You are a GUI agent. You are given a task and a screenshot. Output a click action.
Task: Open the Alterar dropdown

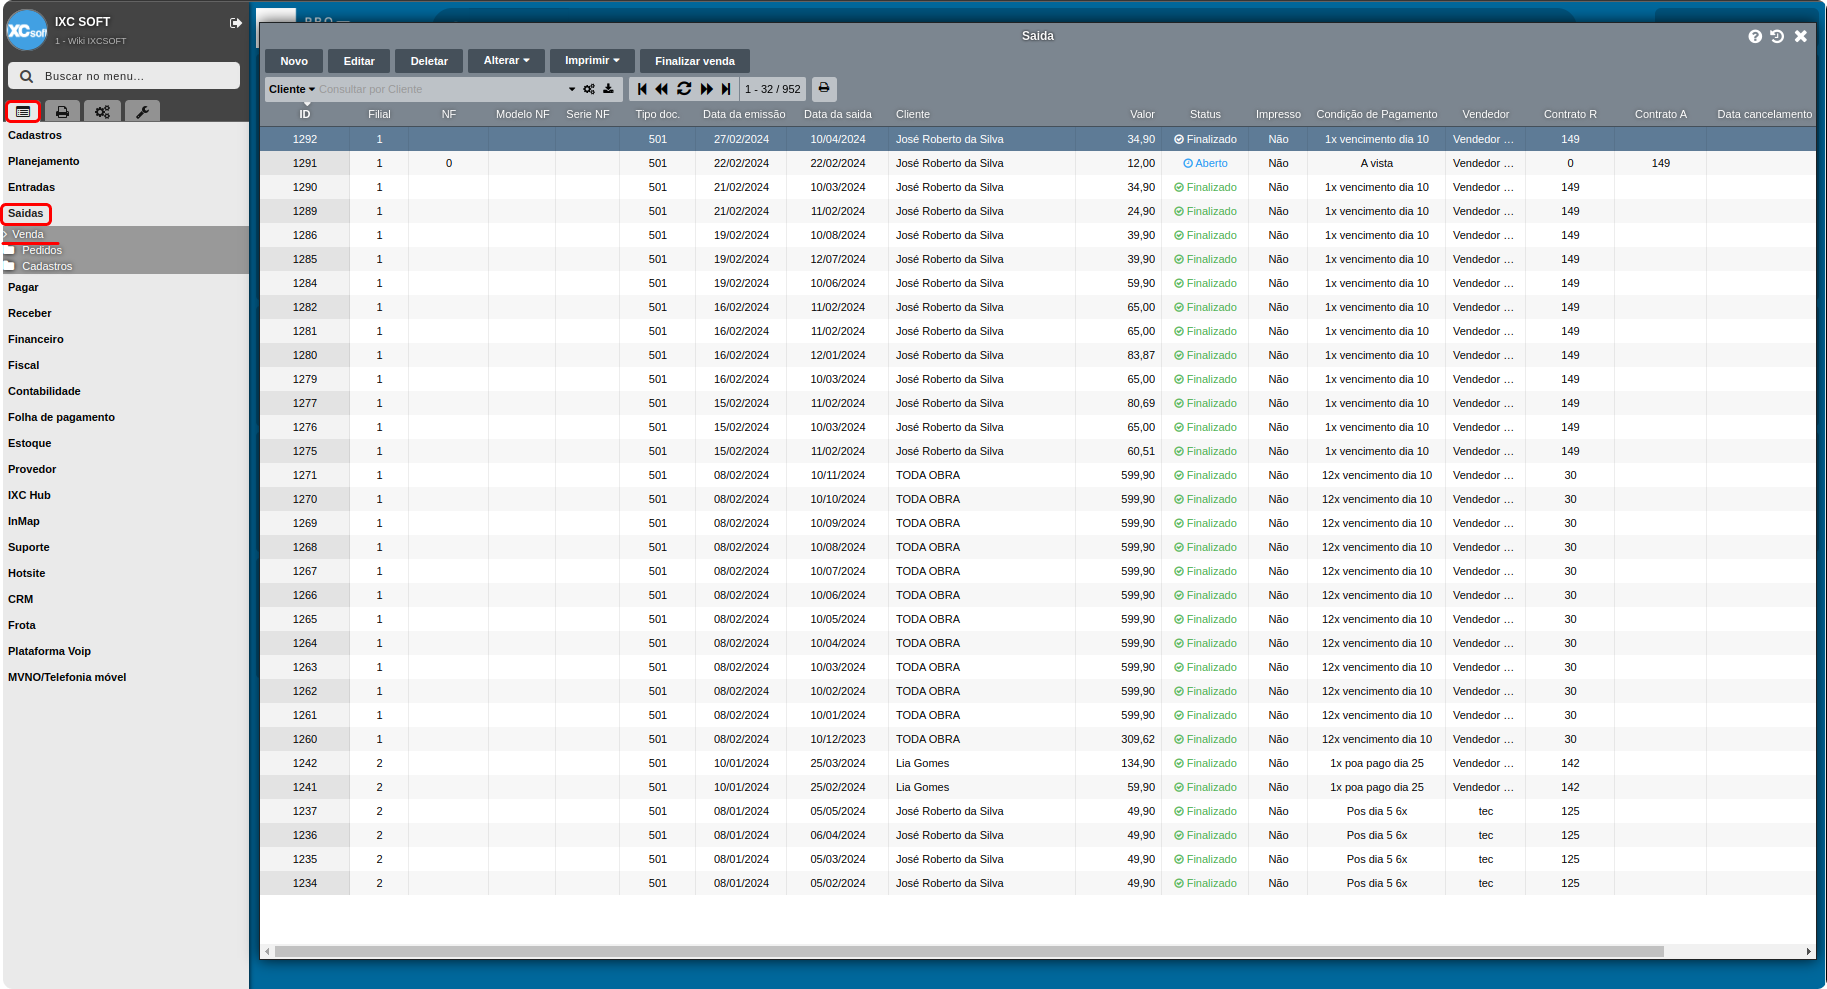click(507, 61)
